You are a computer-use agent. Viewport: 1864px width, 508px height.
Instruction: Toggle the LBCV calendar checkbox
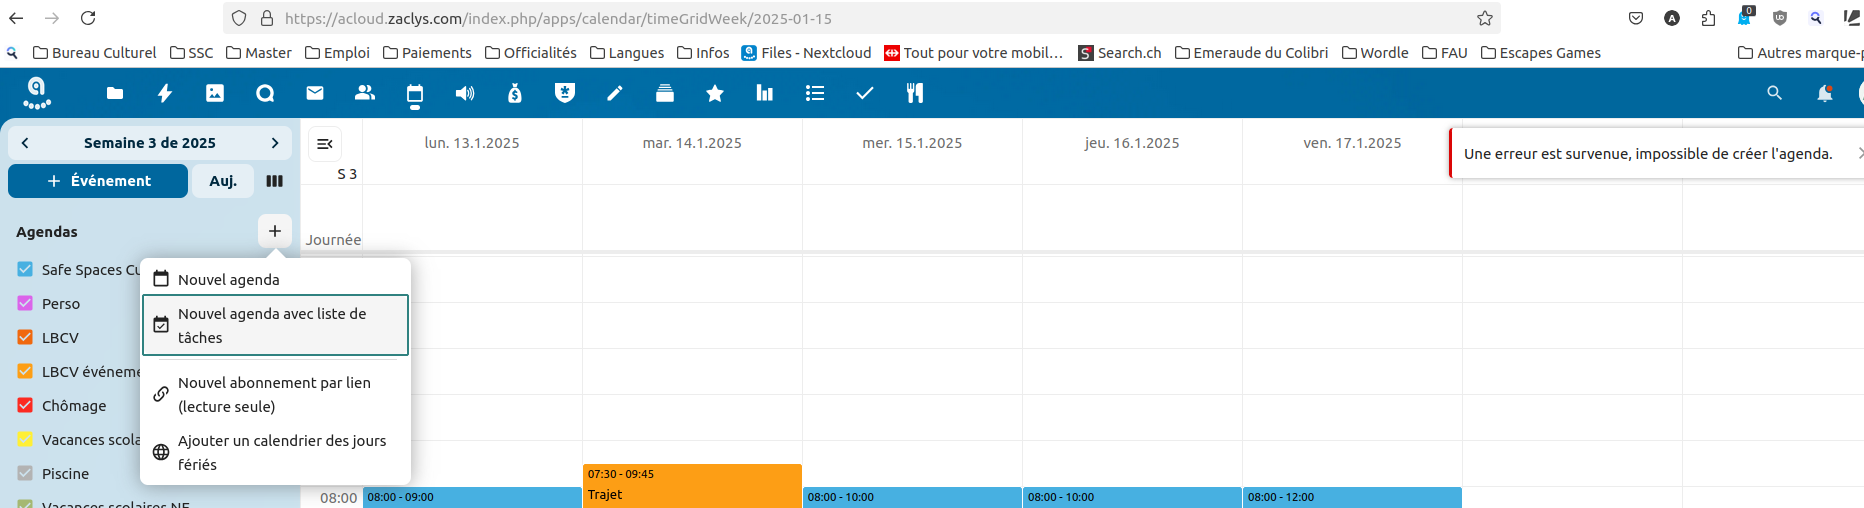click(26, 337)
